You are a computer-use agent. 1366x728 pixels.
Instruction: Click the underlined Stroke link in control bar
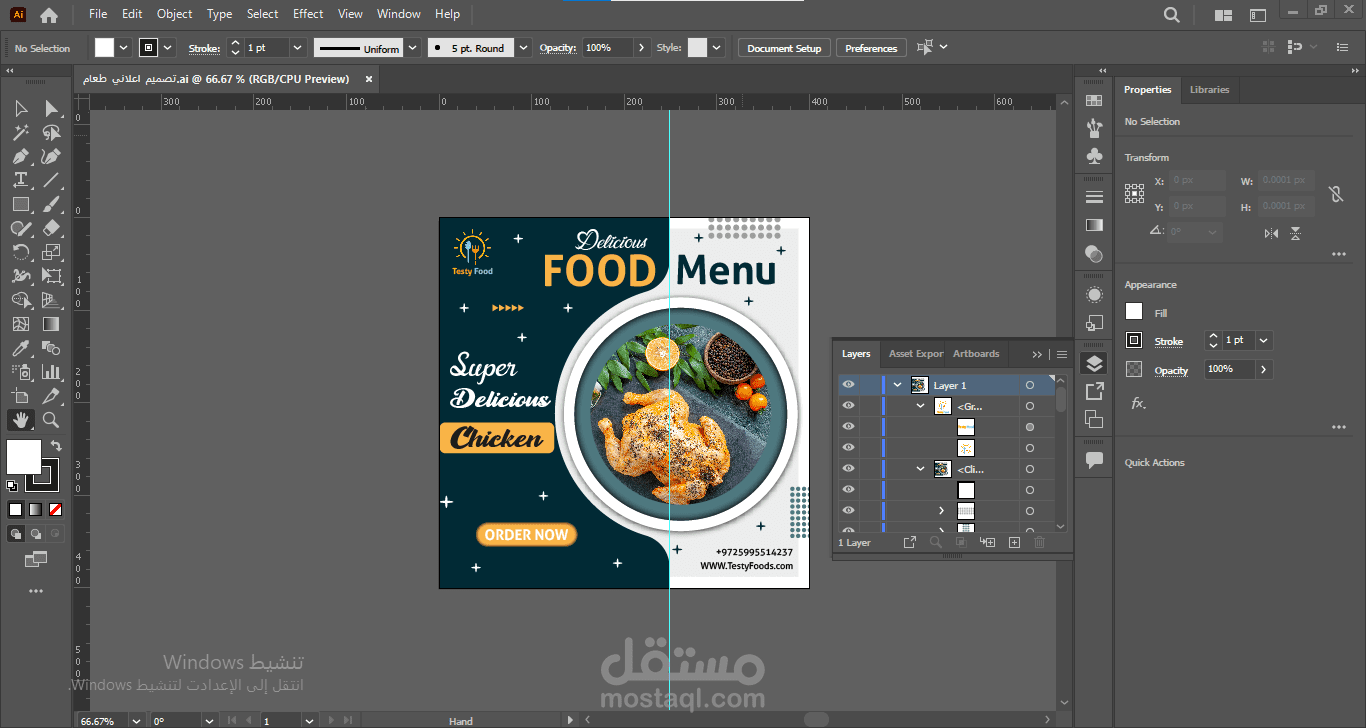[204, 48]
